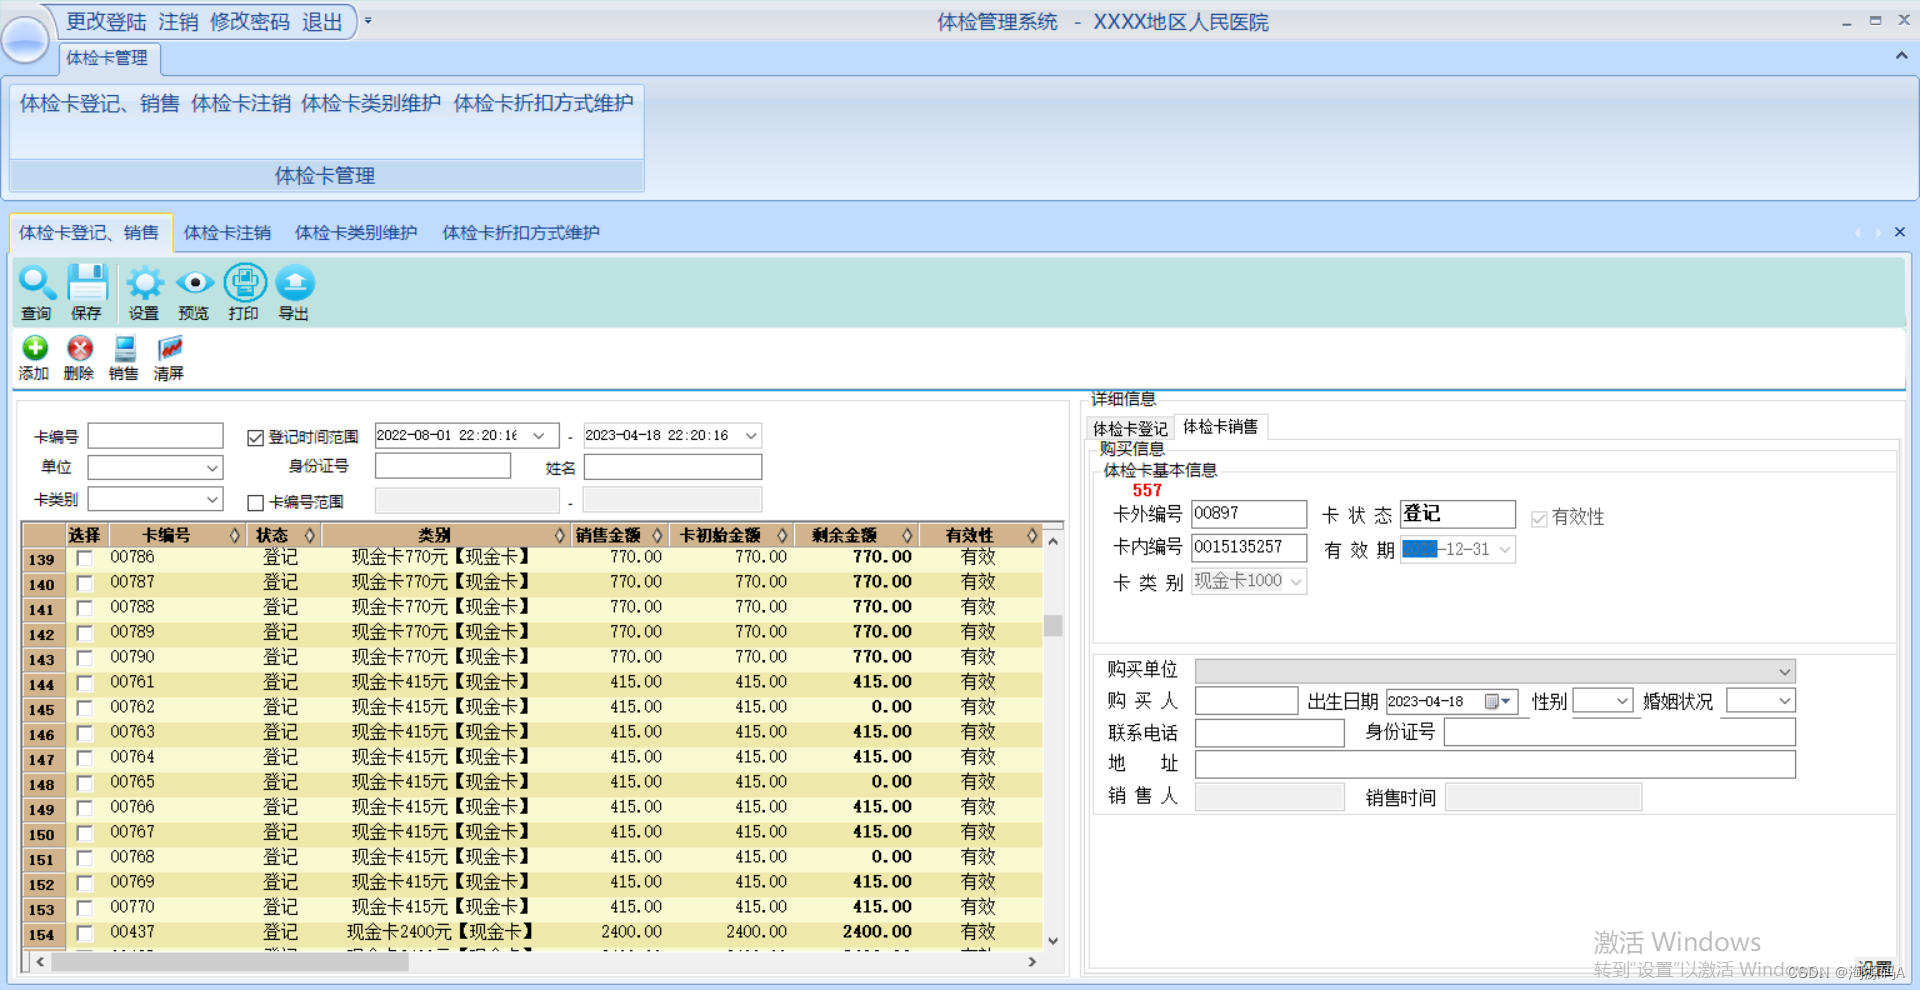Click ribbon button 体检卡登记、销售
Viewport: 1920px width, 990px height.
click(100, 103)
